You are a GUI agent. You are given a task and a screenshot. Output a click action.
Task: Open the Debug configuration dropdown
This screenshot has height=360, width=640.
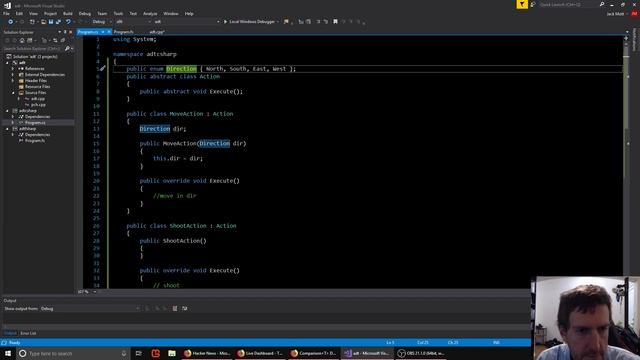(x=102, y=22)
